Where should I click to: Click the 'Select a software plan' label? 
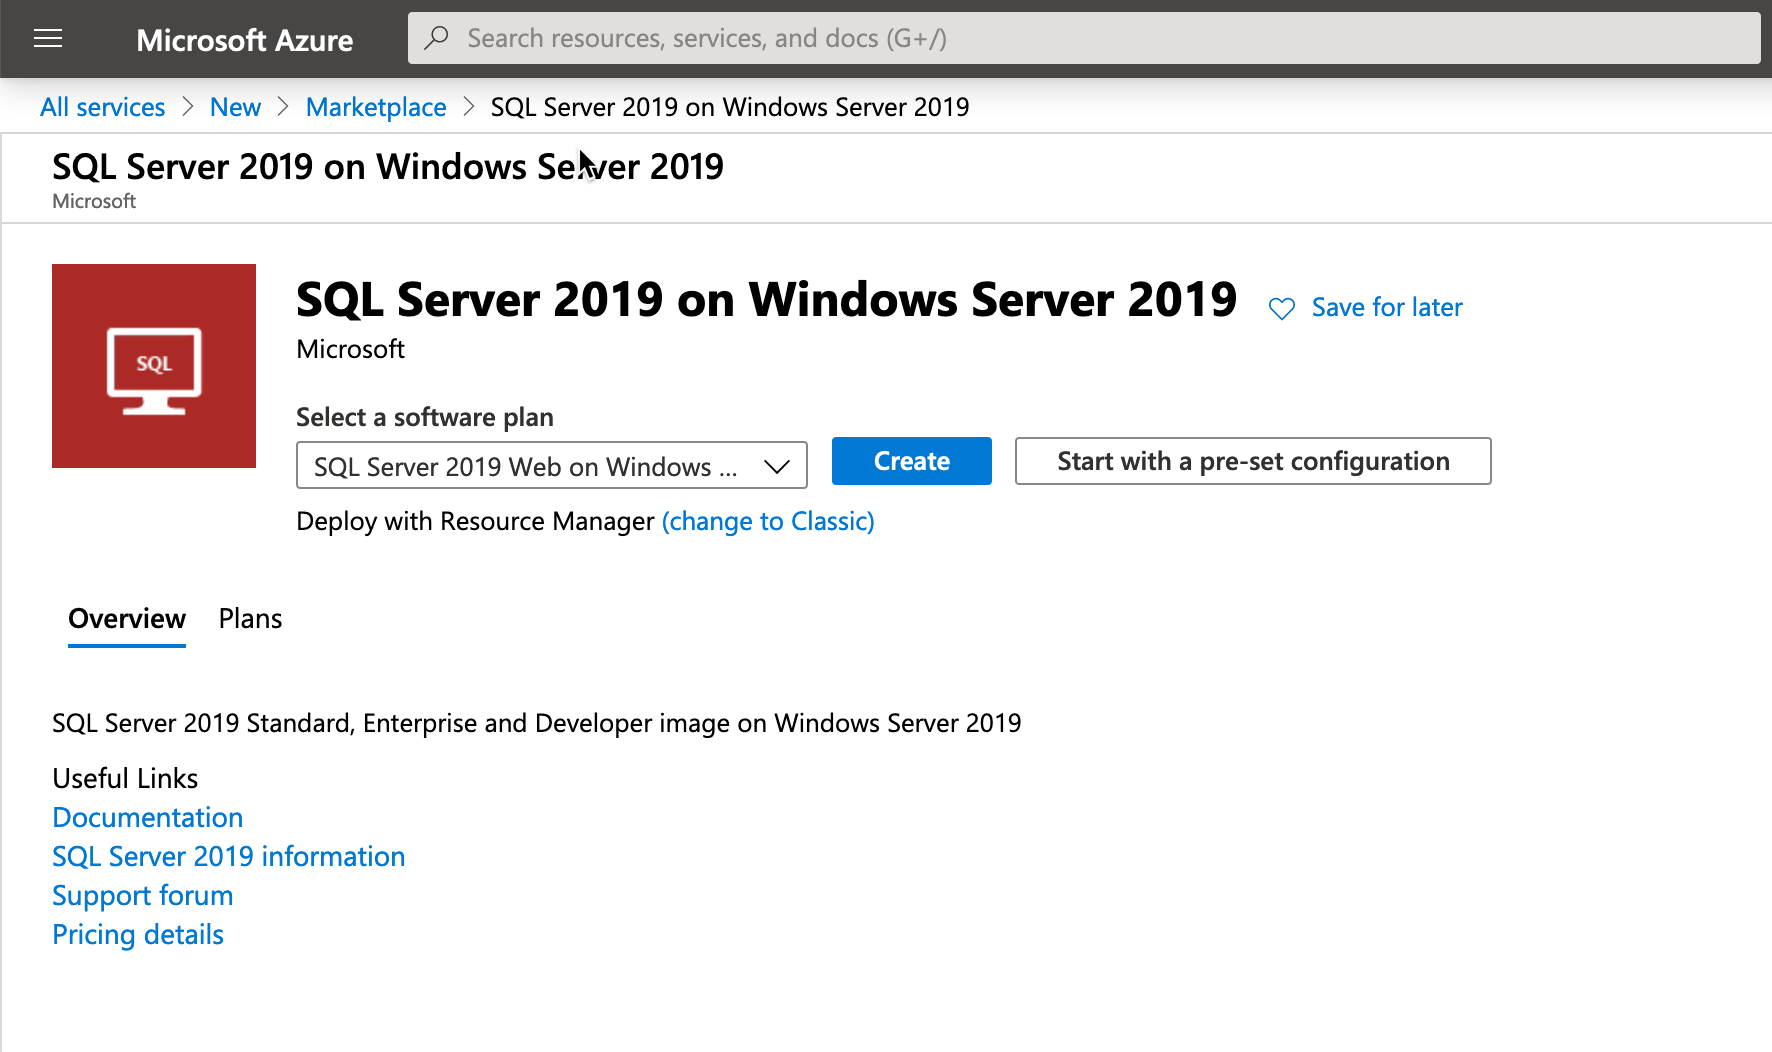point(425,417)
